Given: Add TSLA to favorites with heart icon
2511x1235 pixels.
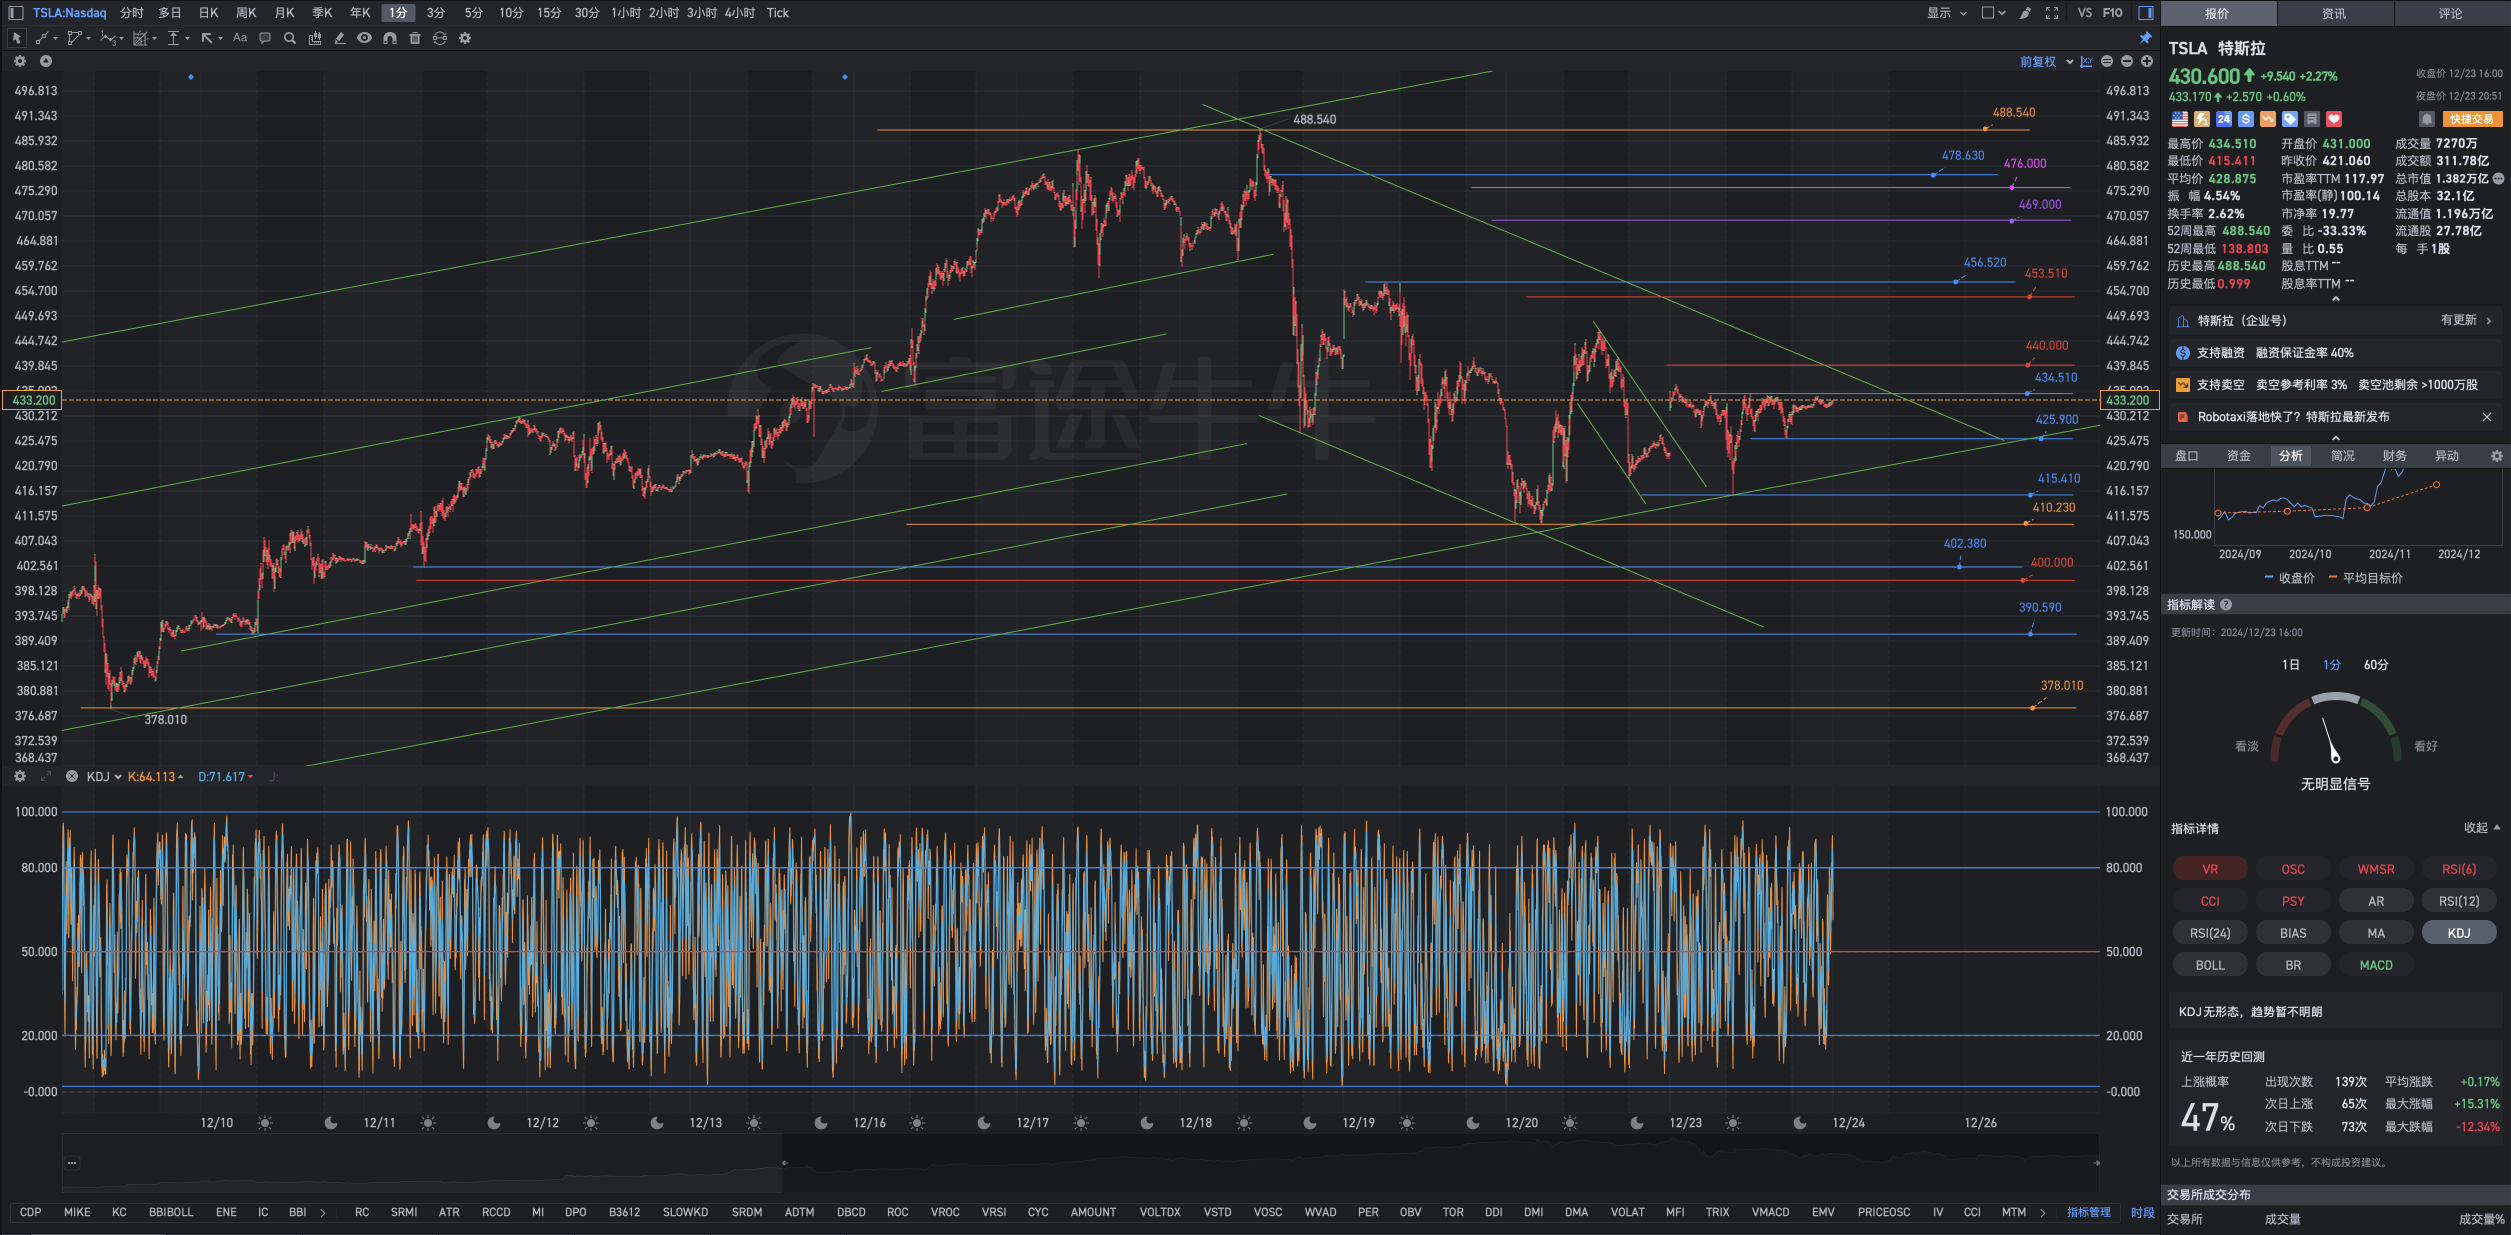Looking at the screenshot, I should point(2334,119).
